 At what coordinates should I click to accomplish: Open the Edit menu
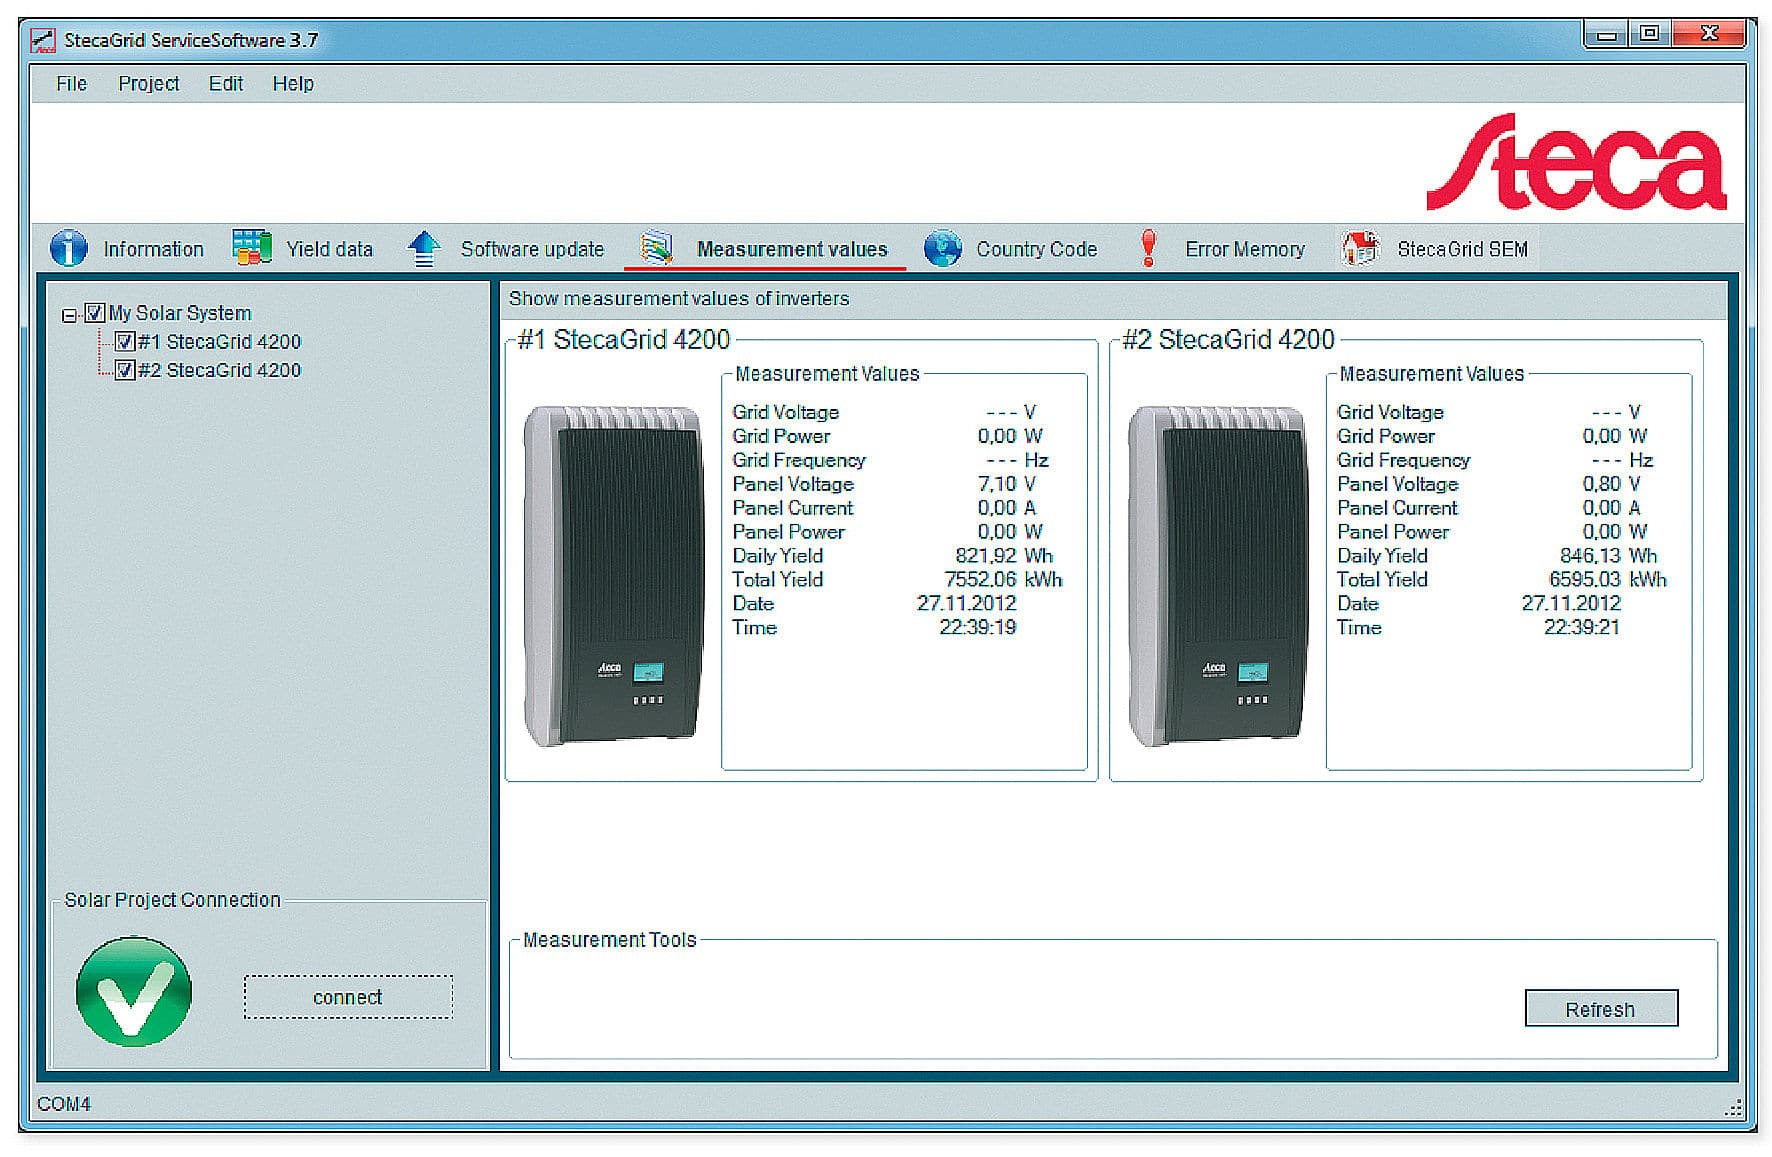pyautogui.click(x=225, y=84)
